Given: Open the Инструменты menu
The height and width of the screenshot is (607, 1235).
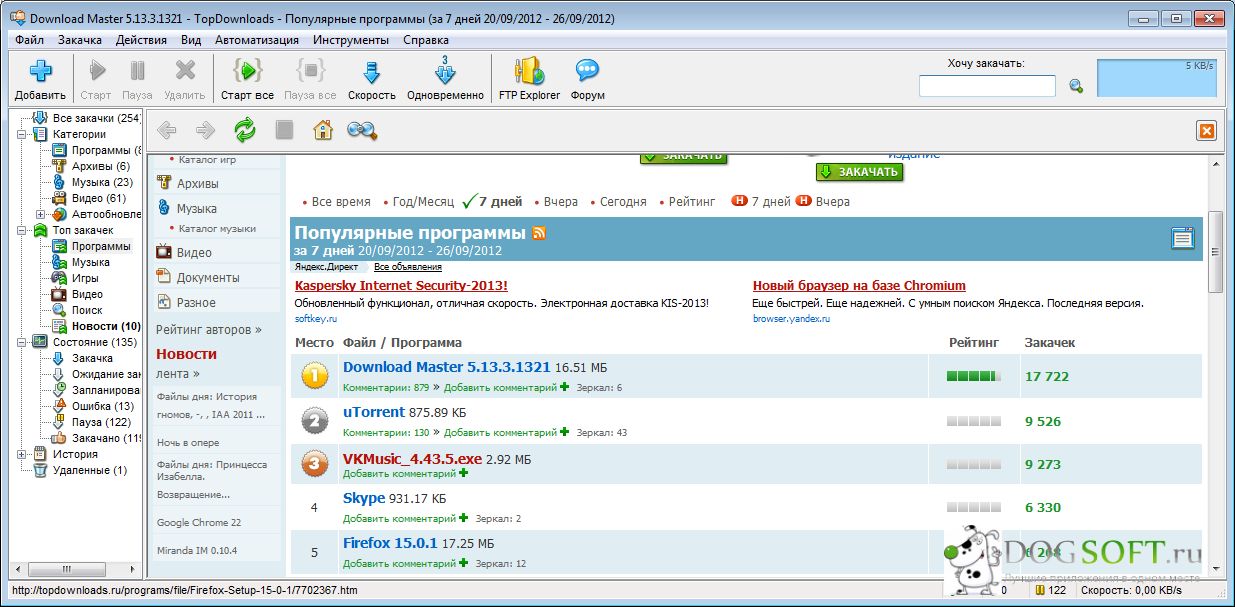Looking at the screenshot, I should [351, 40].
